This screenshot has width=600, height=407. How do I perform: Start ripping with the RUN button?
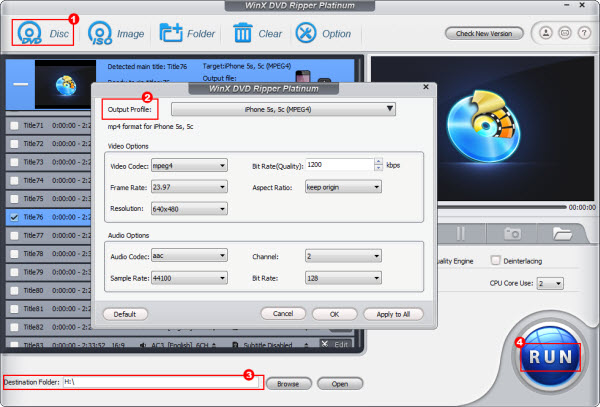pyautogui.click(x=551, y=357)
